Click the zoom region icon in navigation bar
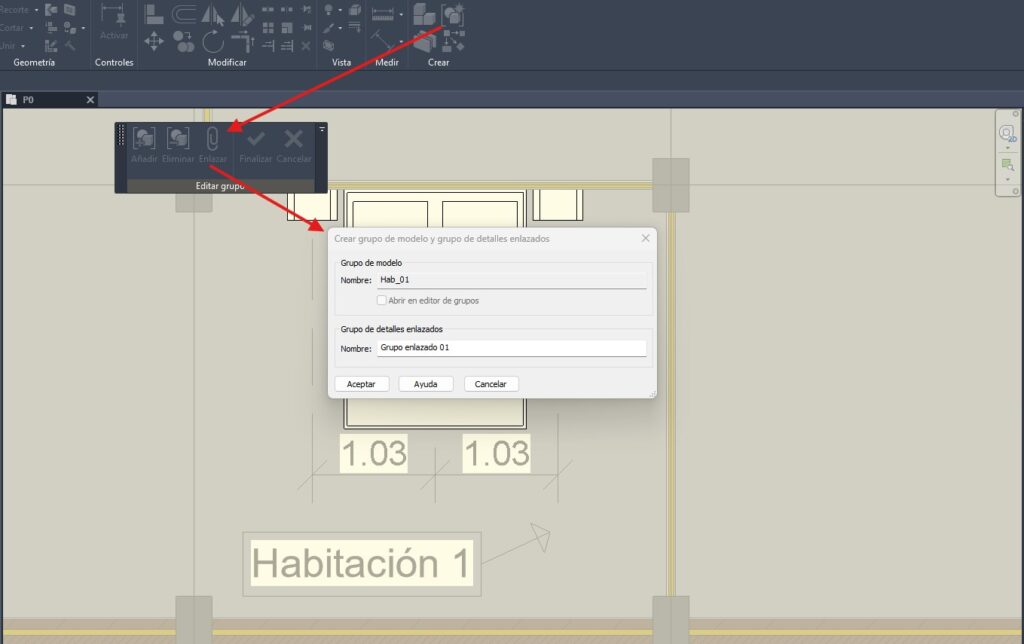 (x=1007, y=165)
